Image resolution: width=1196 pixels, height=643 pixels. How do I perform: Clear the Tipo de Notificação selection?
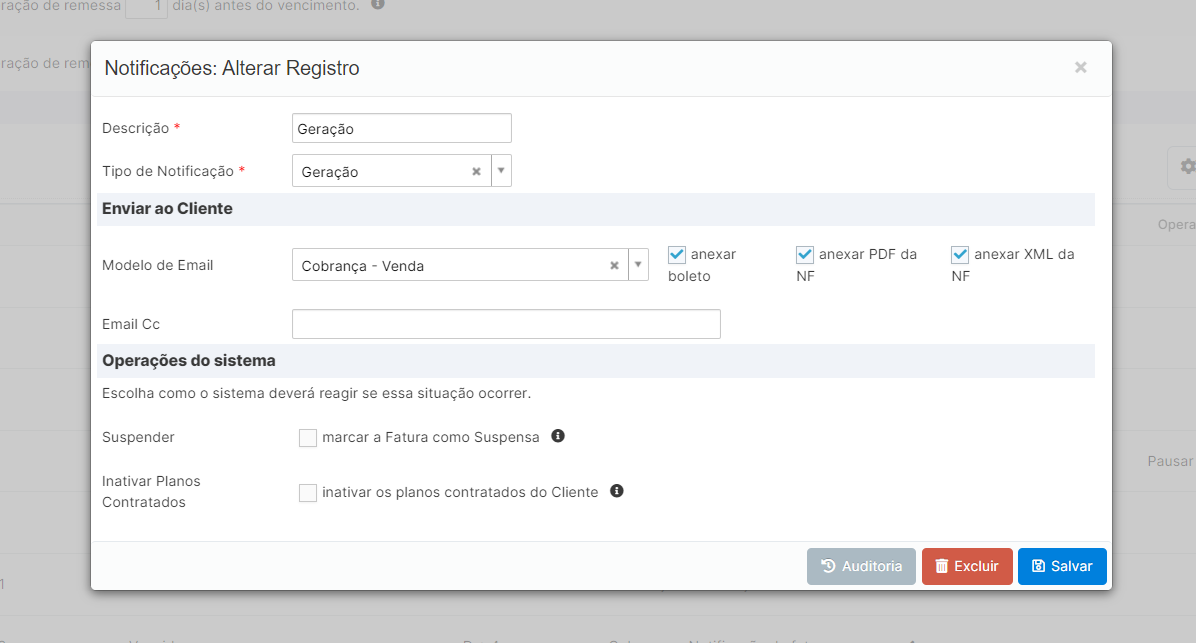click(477, 171)
